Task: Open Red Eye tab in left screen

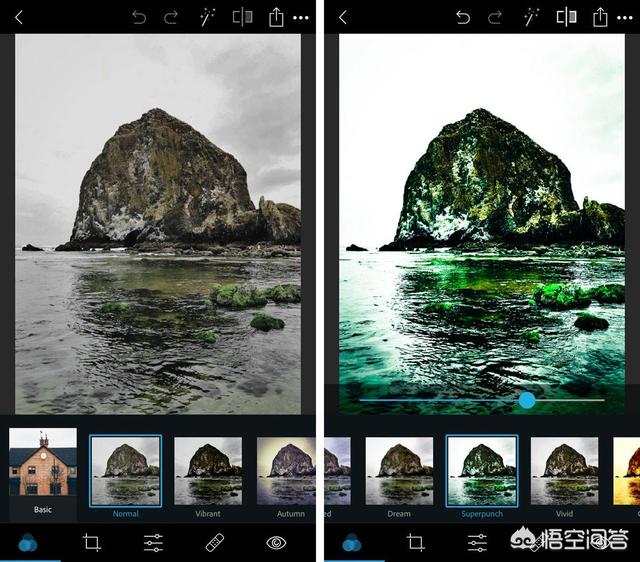Action: (x=276, y=542)
